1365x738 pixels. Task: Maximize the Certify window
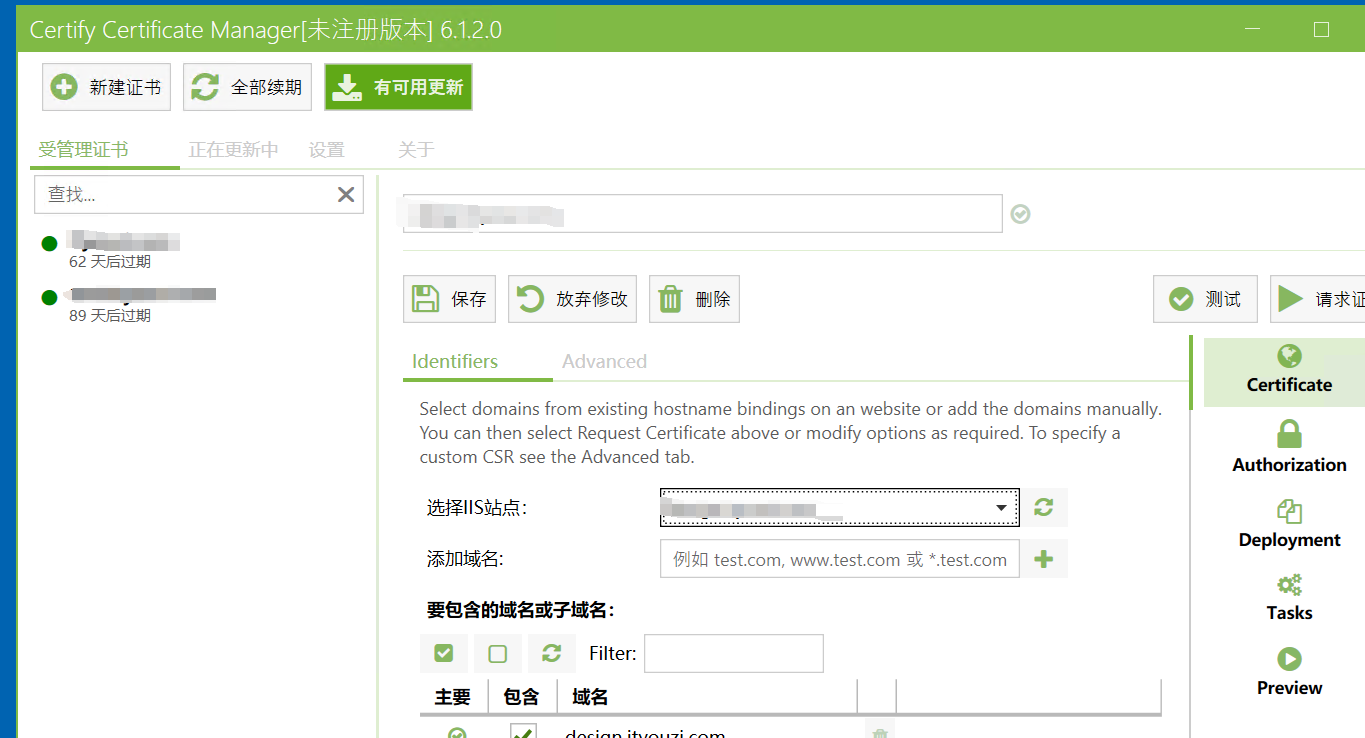pyautogui.click(x=1321, y=30)
